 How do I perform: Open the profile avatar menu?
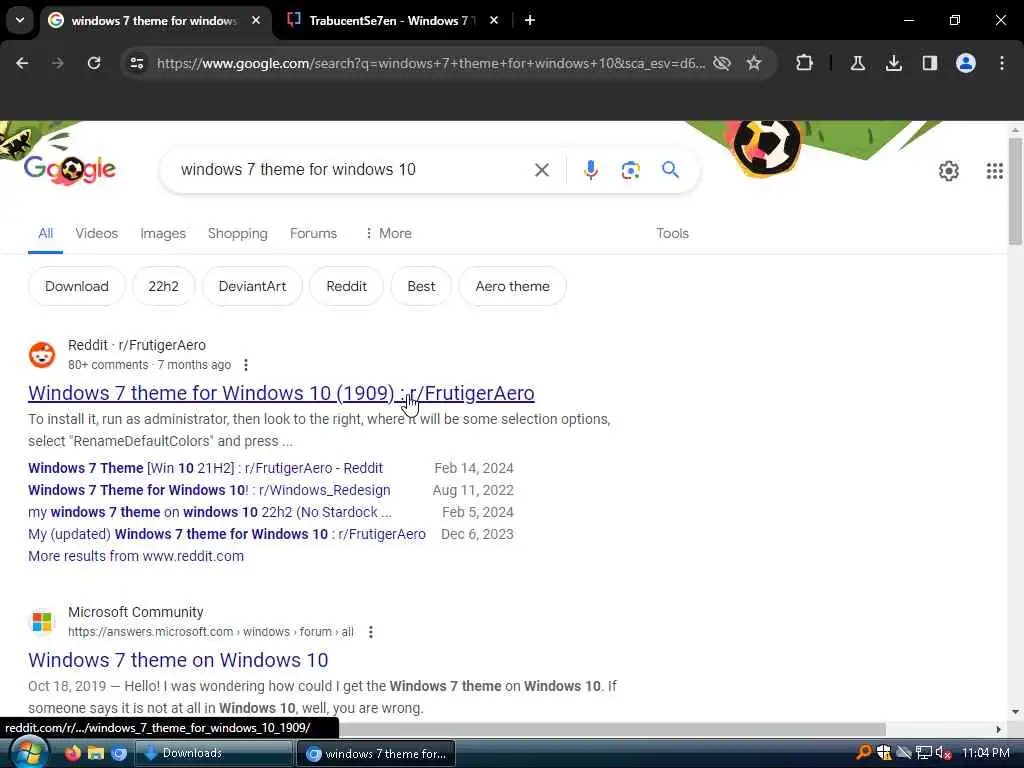966,63
